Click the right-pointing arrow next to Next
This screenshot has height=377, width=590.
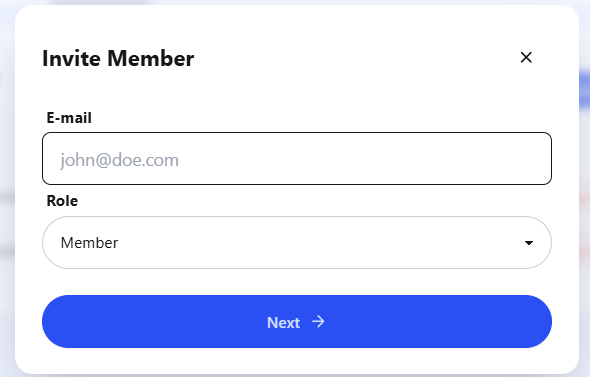pos(318,322)
